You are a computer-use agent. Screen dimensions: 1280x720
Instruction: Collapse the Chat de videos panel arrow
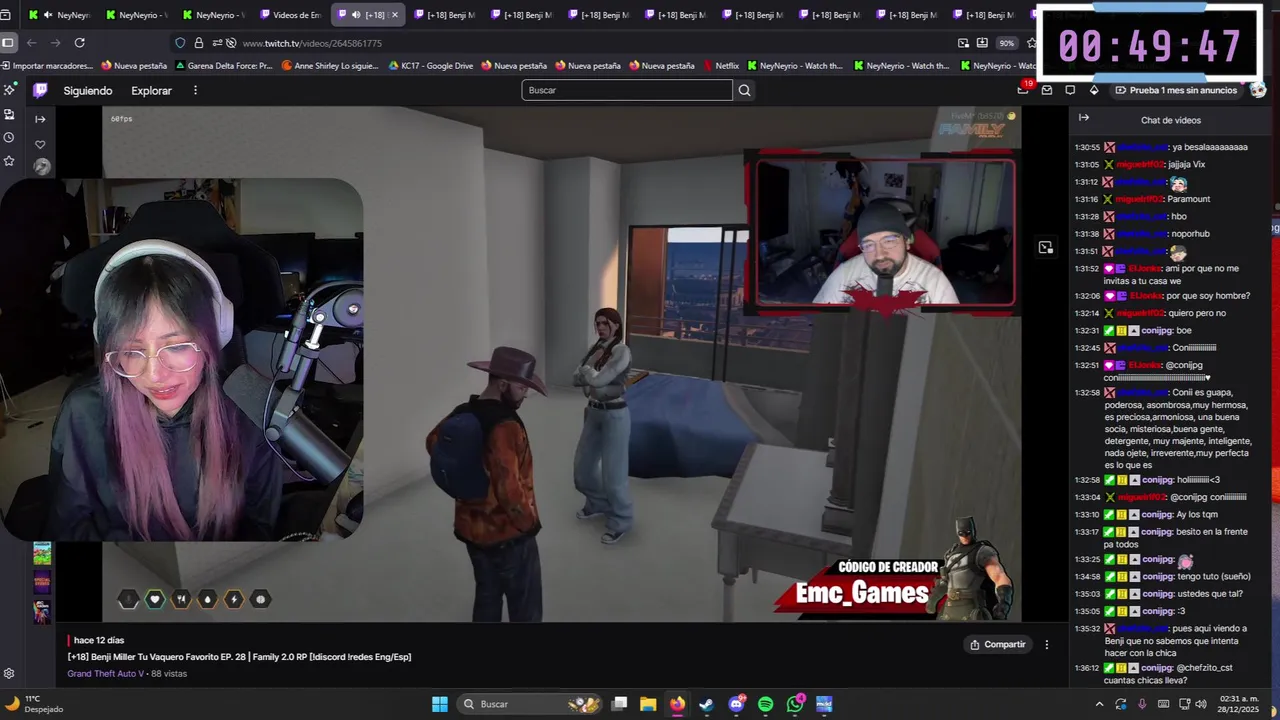pyautogui.click(x=1084, y=118)
